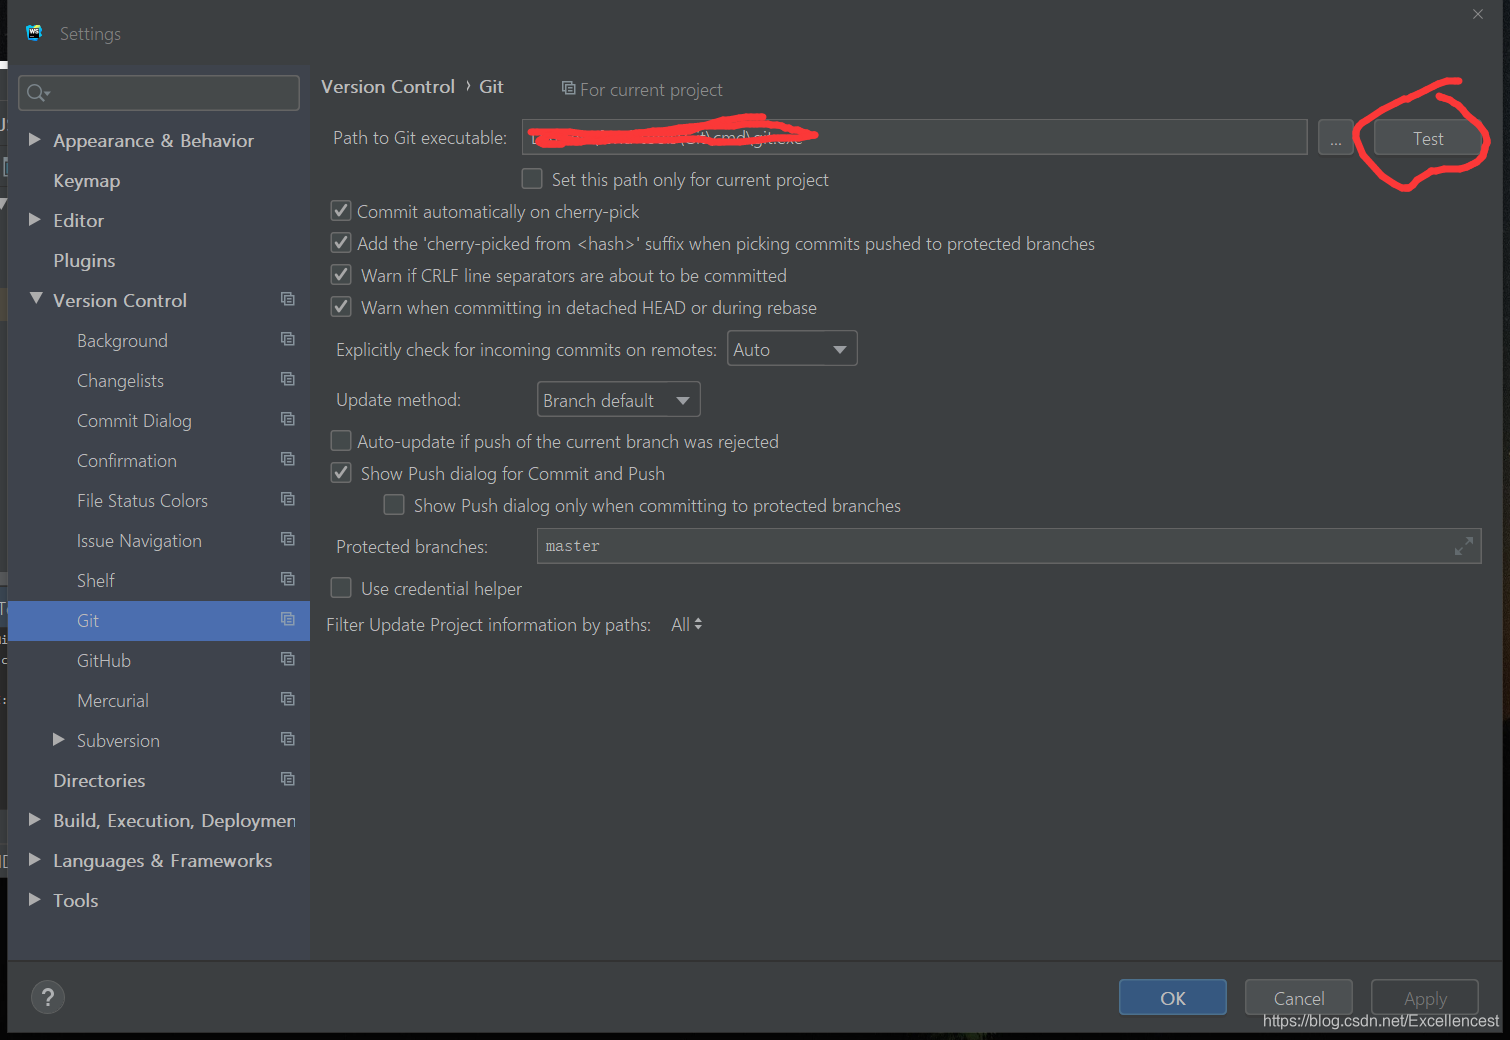Screen dimensions: 1510x1040
Task: Expand Languages & Frameworks section
Action: point(34,859)
